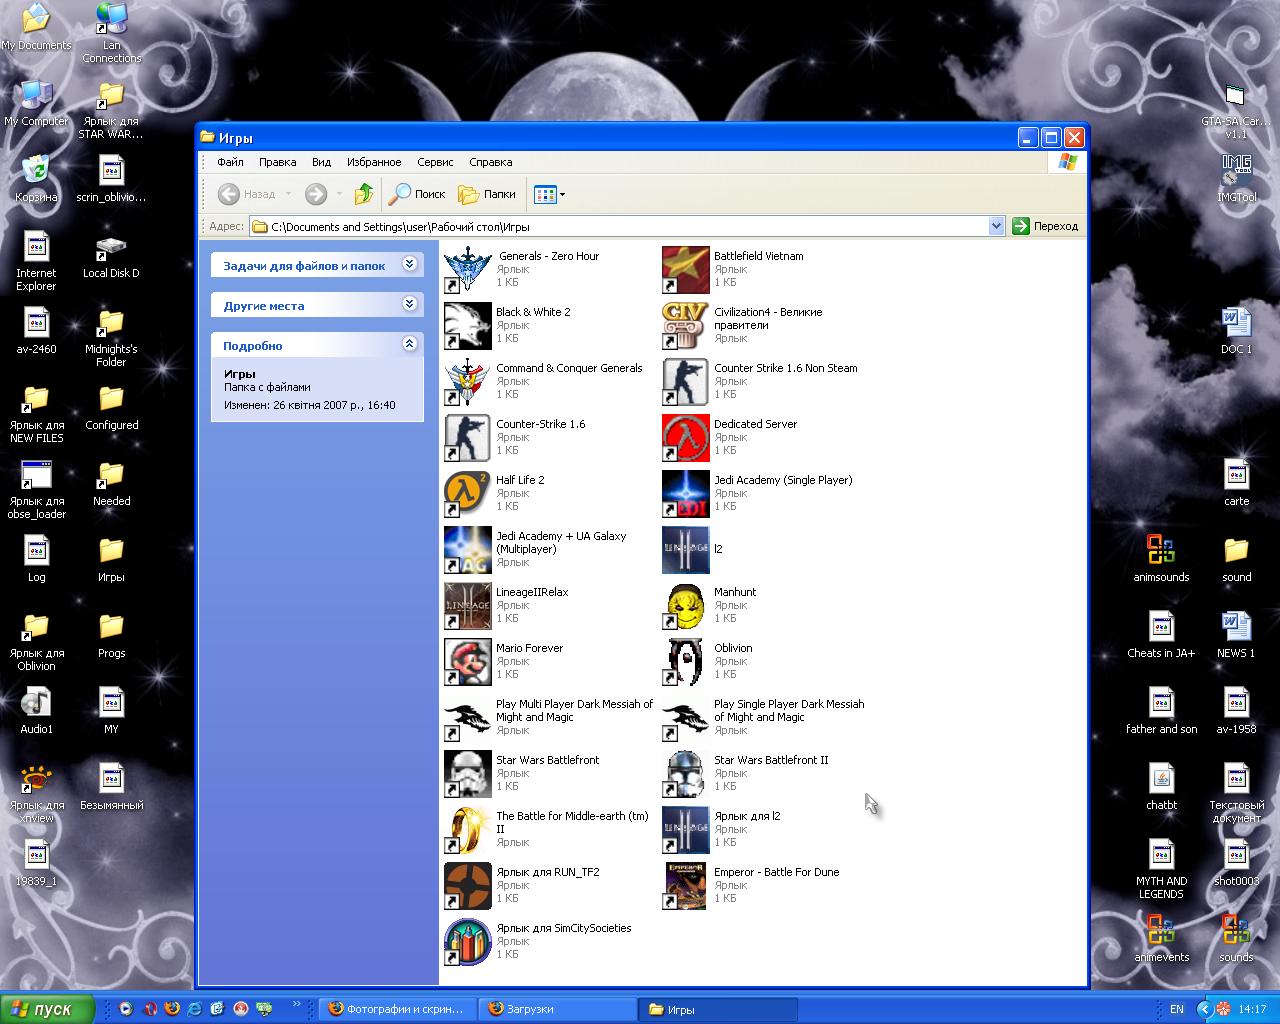Select the l2 Lineage icon
The width and height of the screenshot is (1280, 1024).
tap(686, 550)
